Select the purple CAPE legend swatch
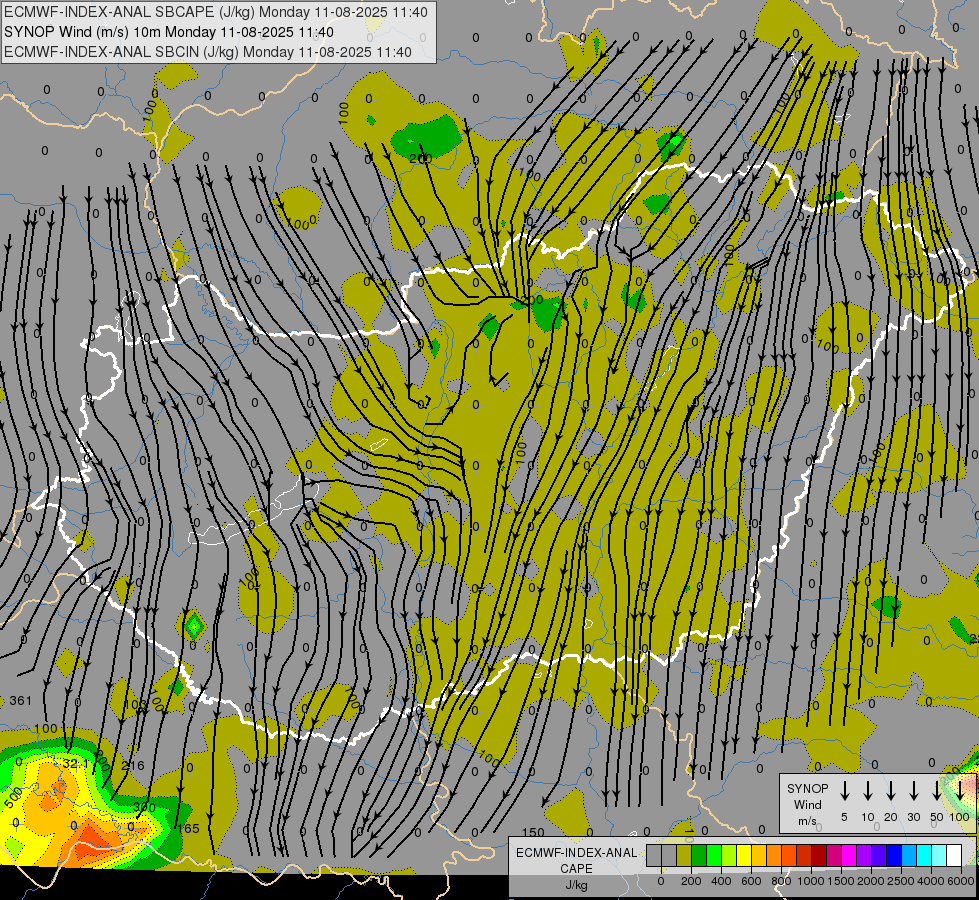This screenshot has width=979, height=900. [x=863, y=855]
